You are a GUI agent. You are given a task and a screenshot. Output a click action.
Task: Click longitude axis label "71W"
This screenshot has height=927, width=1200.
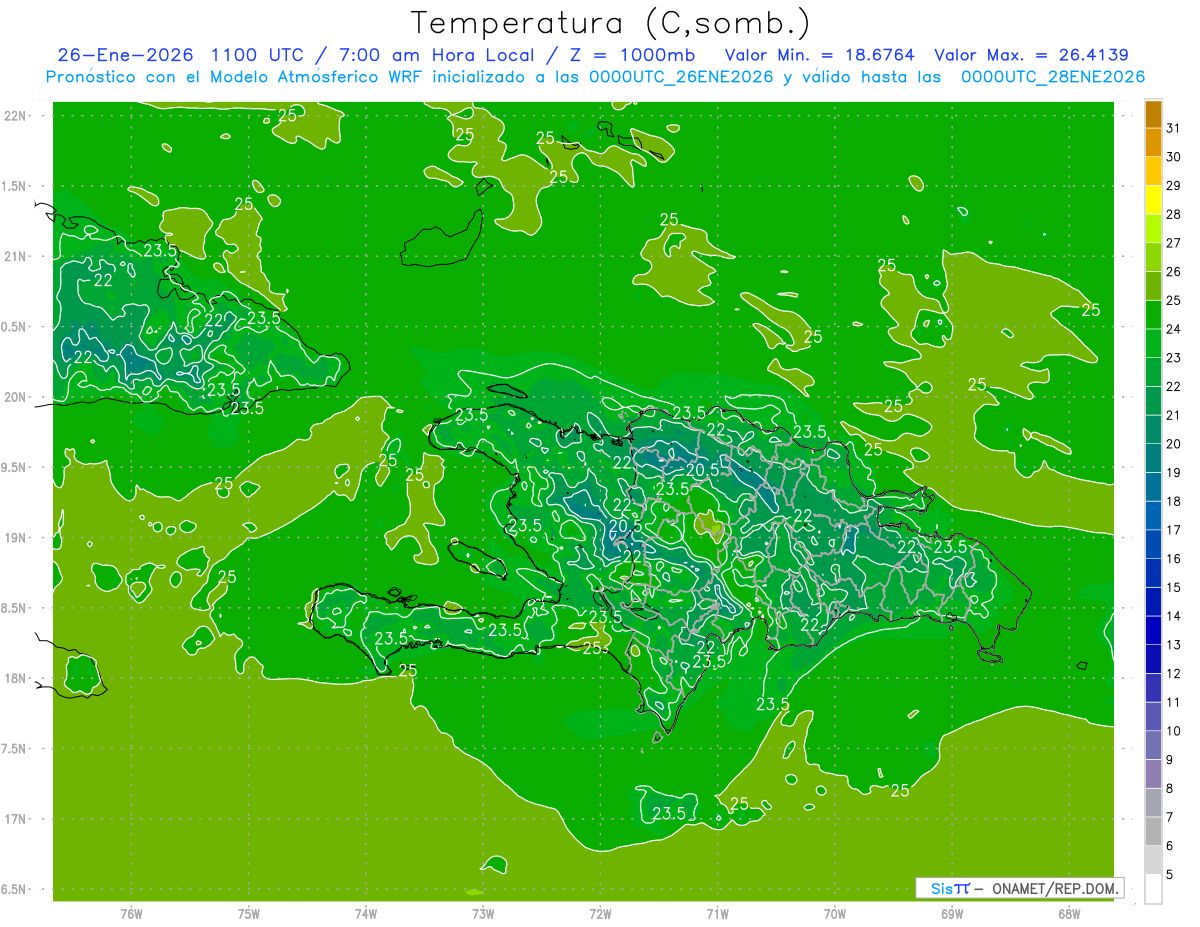(718, 913)
